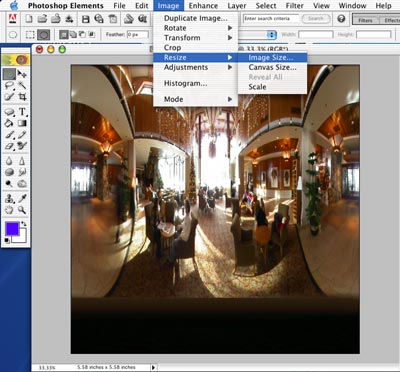Select the Dodge tool

9,183
